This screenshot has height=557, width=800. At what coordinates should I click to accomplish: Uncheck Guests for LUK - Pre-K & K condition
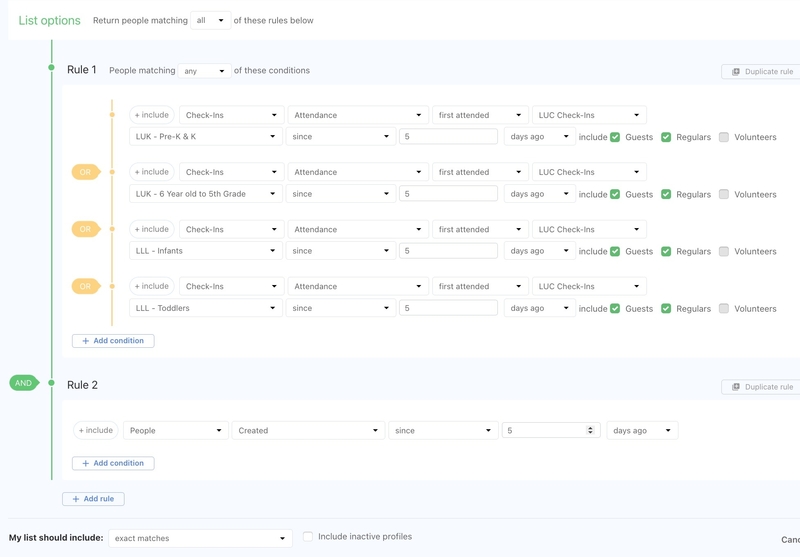615,137
